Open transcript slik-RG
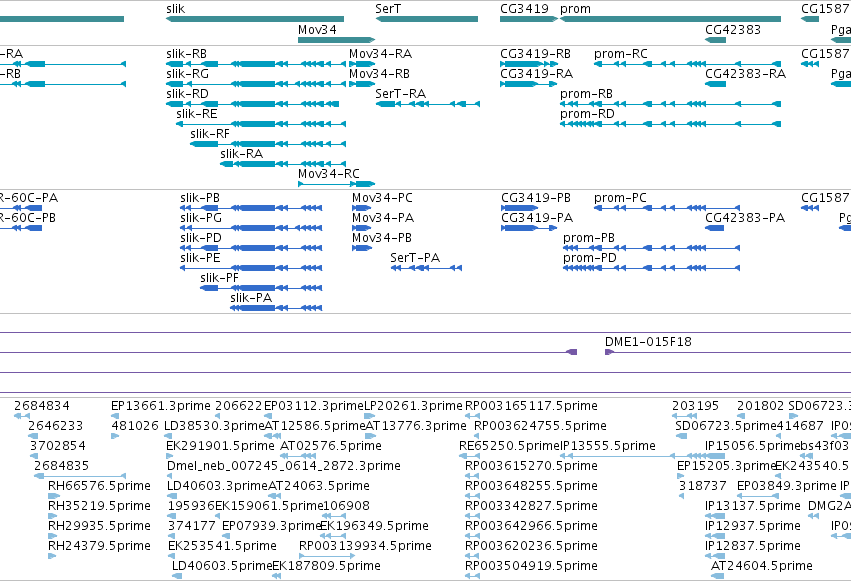Viewport: 851px width, 581px height. (187, 74)
